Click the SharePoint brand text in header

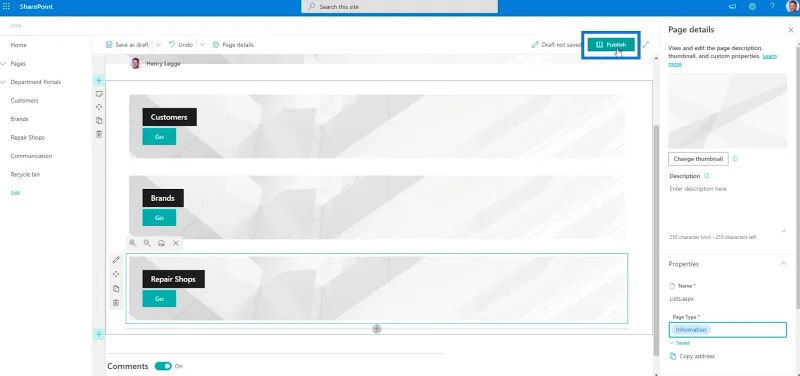pyautogui.click(x=36, y=7)
